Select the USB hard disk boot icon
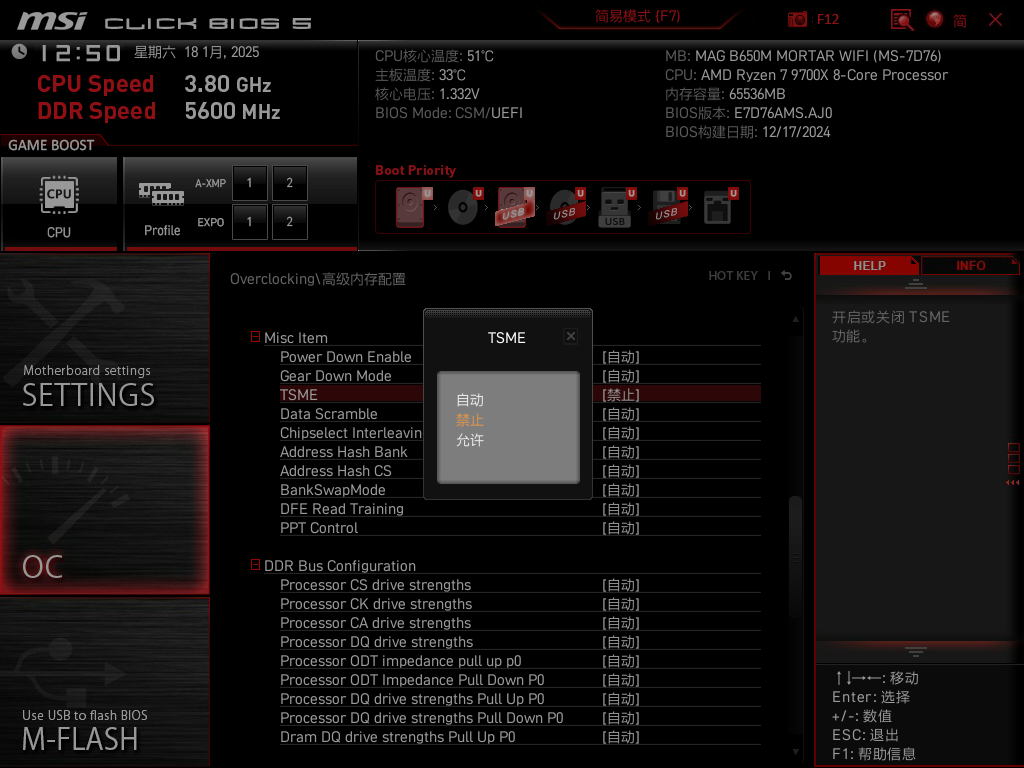1024x768 pixels. [x=515, y=207]
